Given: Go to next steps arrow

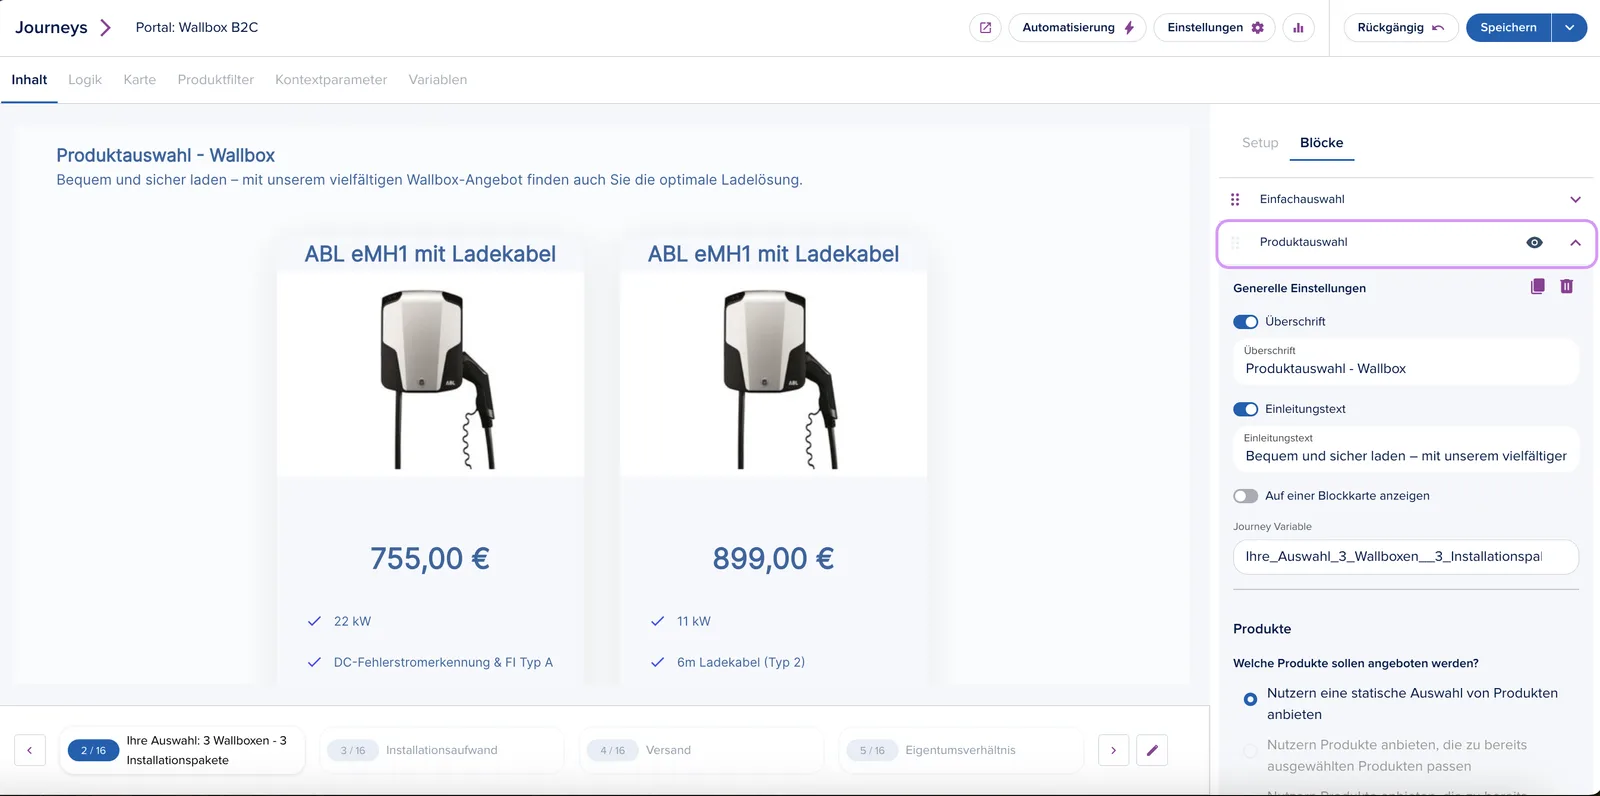Looking at the screenshot, I should 1113,750.
